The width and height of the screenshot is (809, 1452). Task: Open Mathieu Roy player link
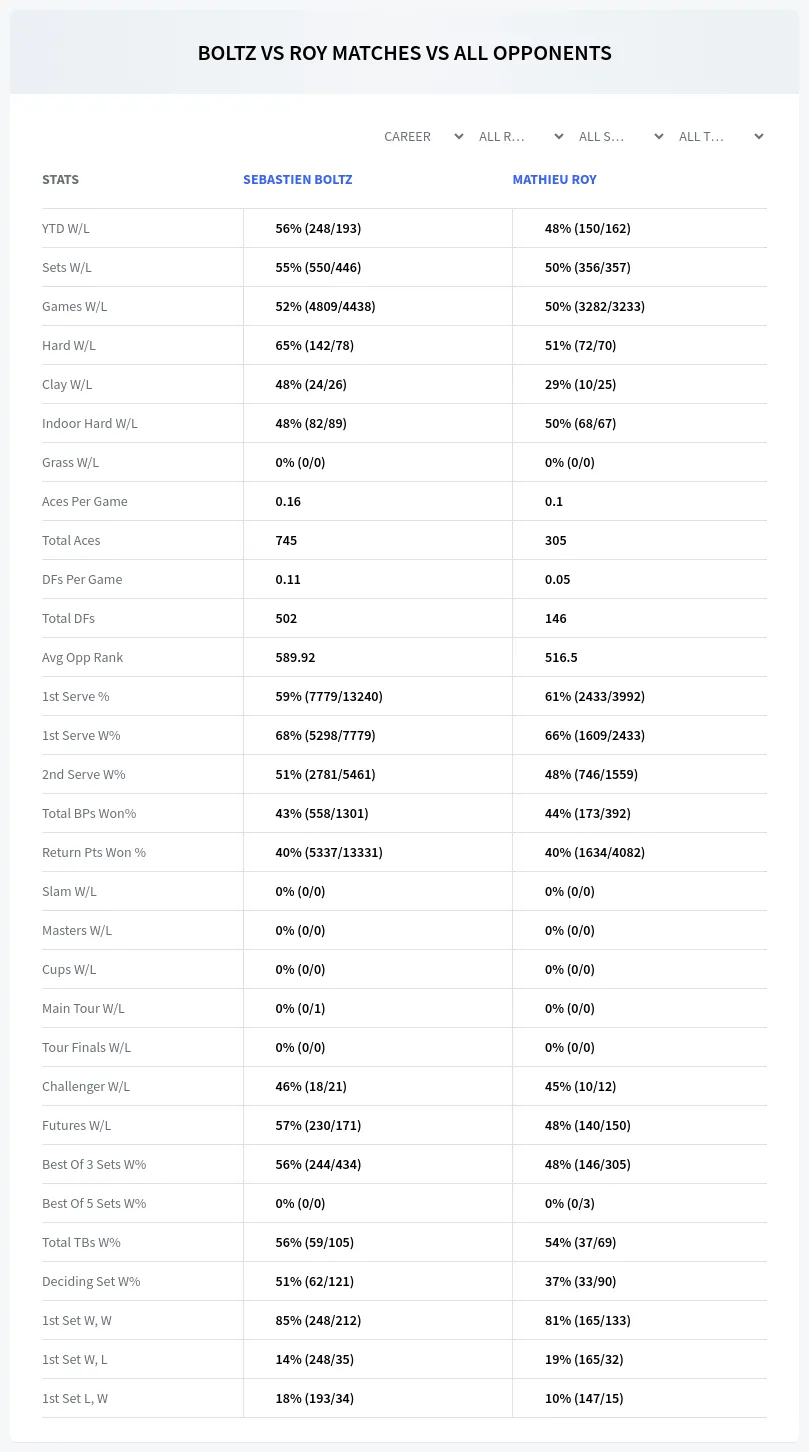555,180
